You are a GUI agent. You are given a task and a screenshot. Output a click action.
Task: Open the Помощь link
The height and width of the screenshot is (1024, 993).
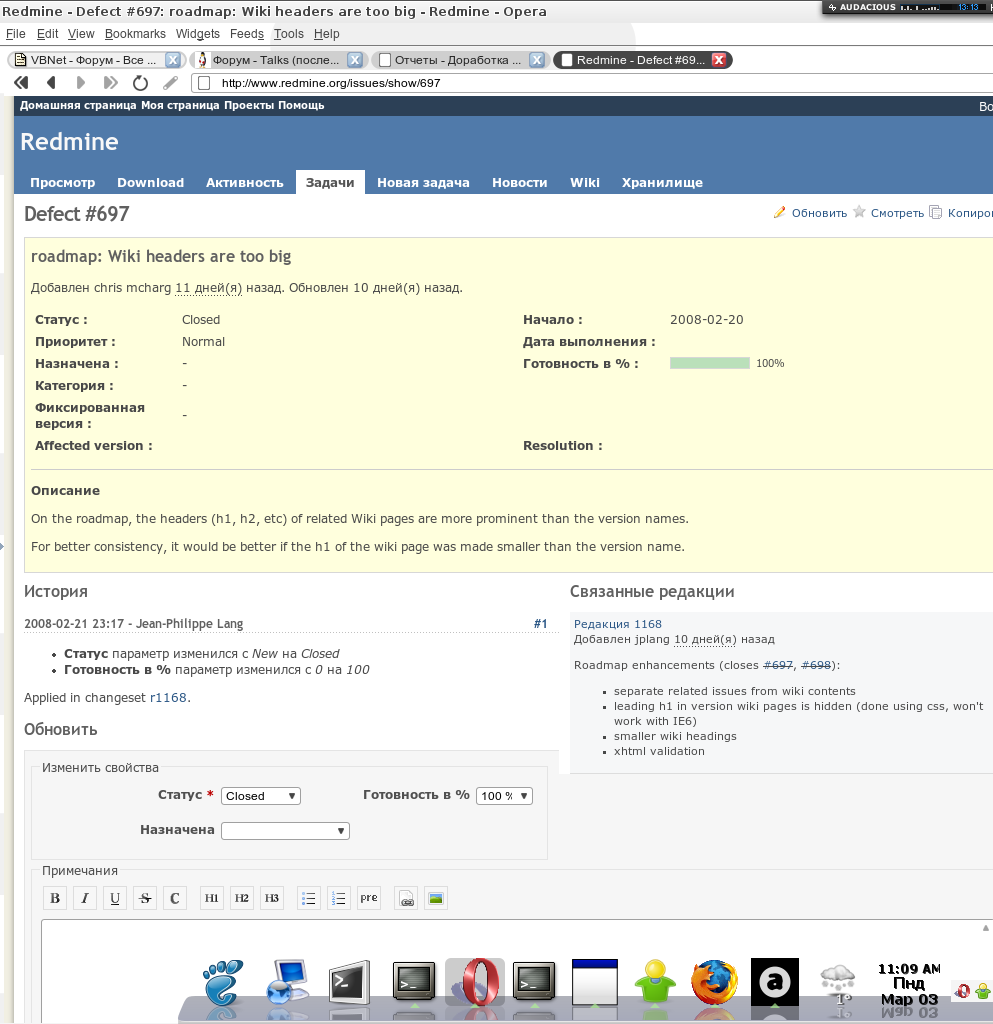pos(301,105)
